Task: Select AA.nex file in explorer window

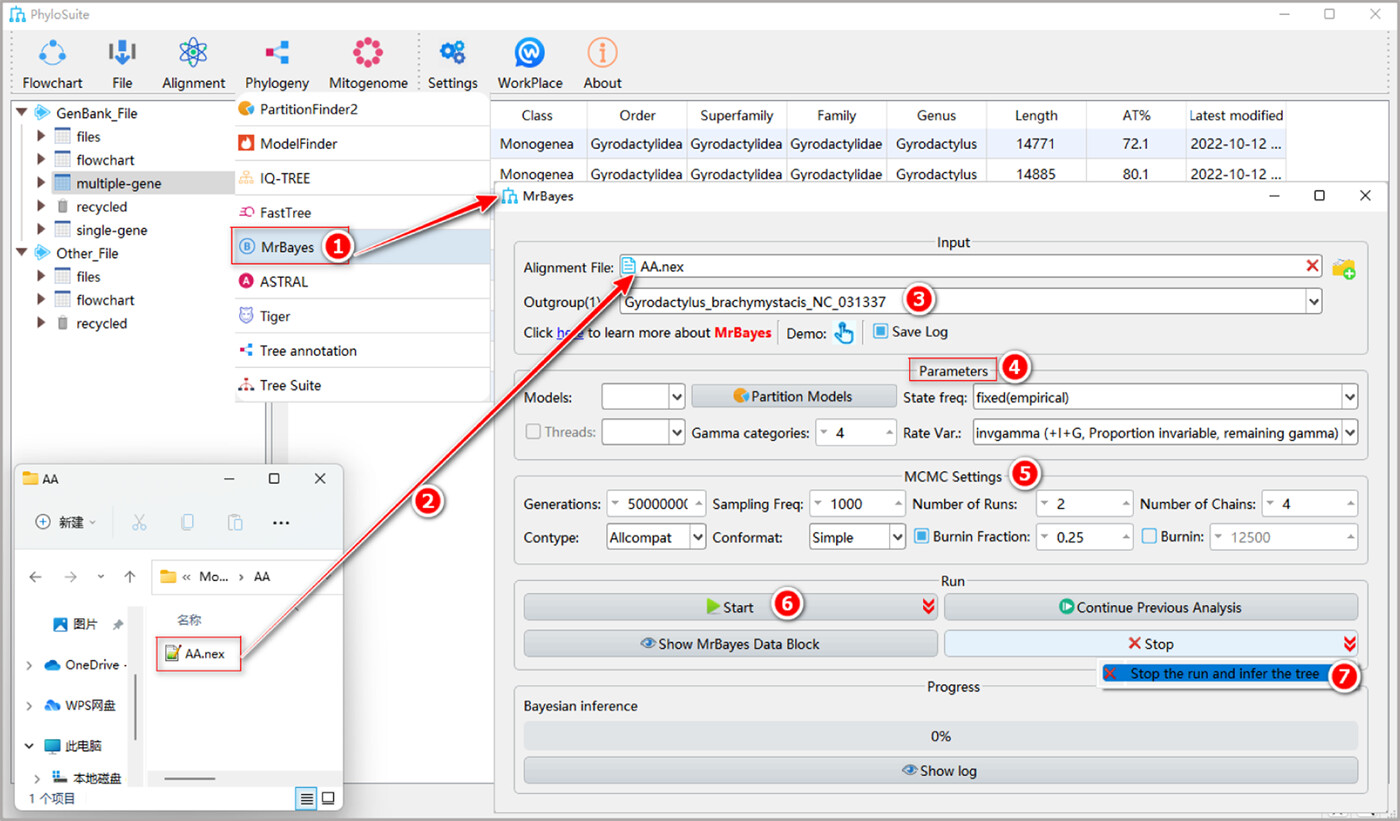Action: [x=196, y=653]
